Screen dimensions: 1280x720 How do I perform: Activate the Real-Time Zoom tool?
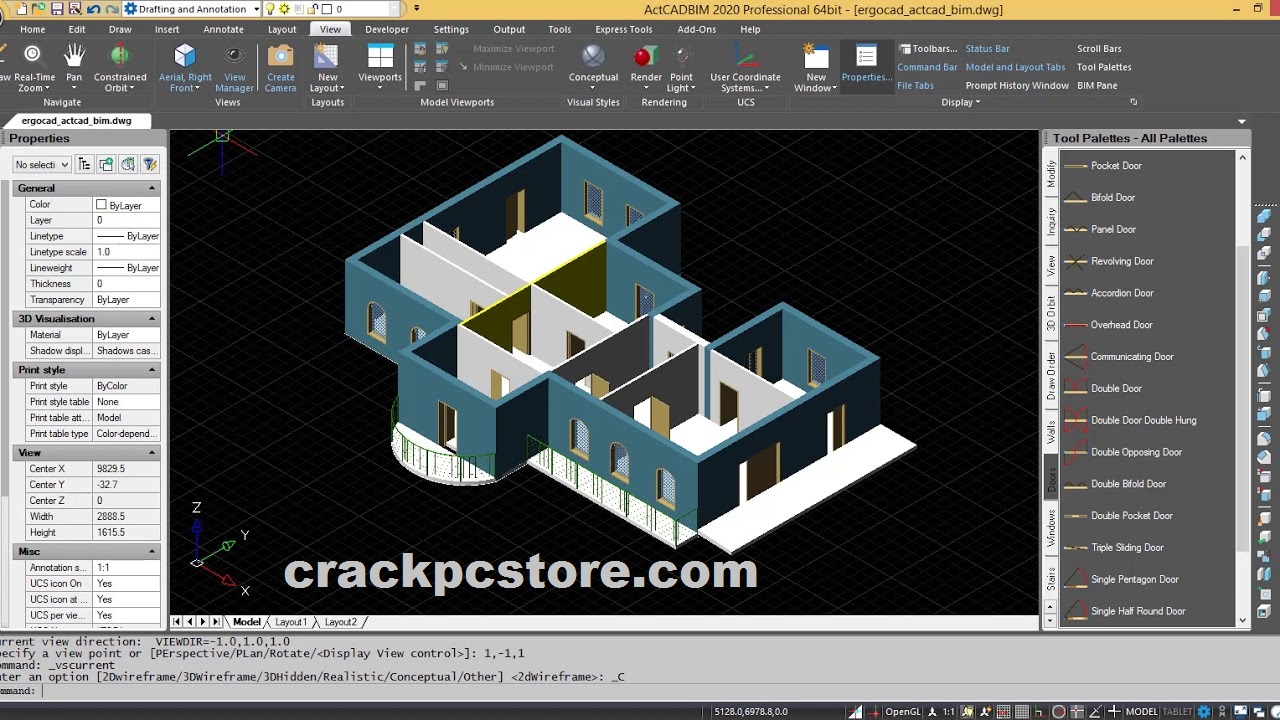pos(32,68)
